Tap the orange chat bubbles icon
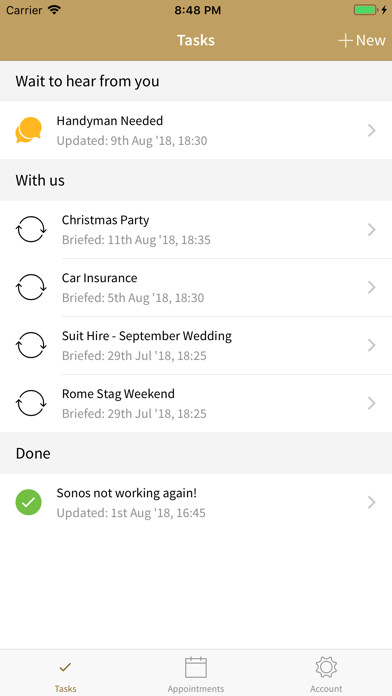 point(28,130)
